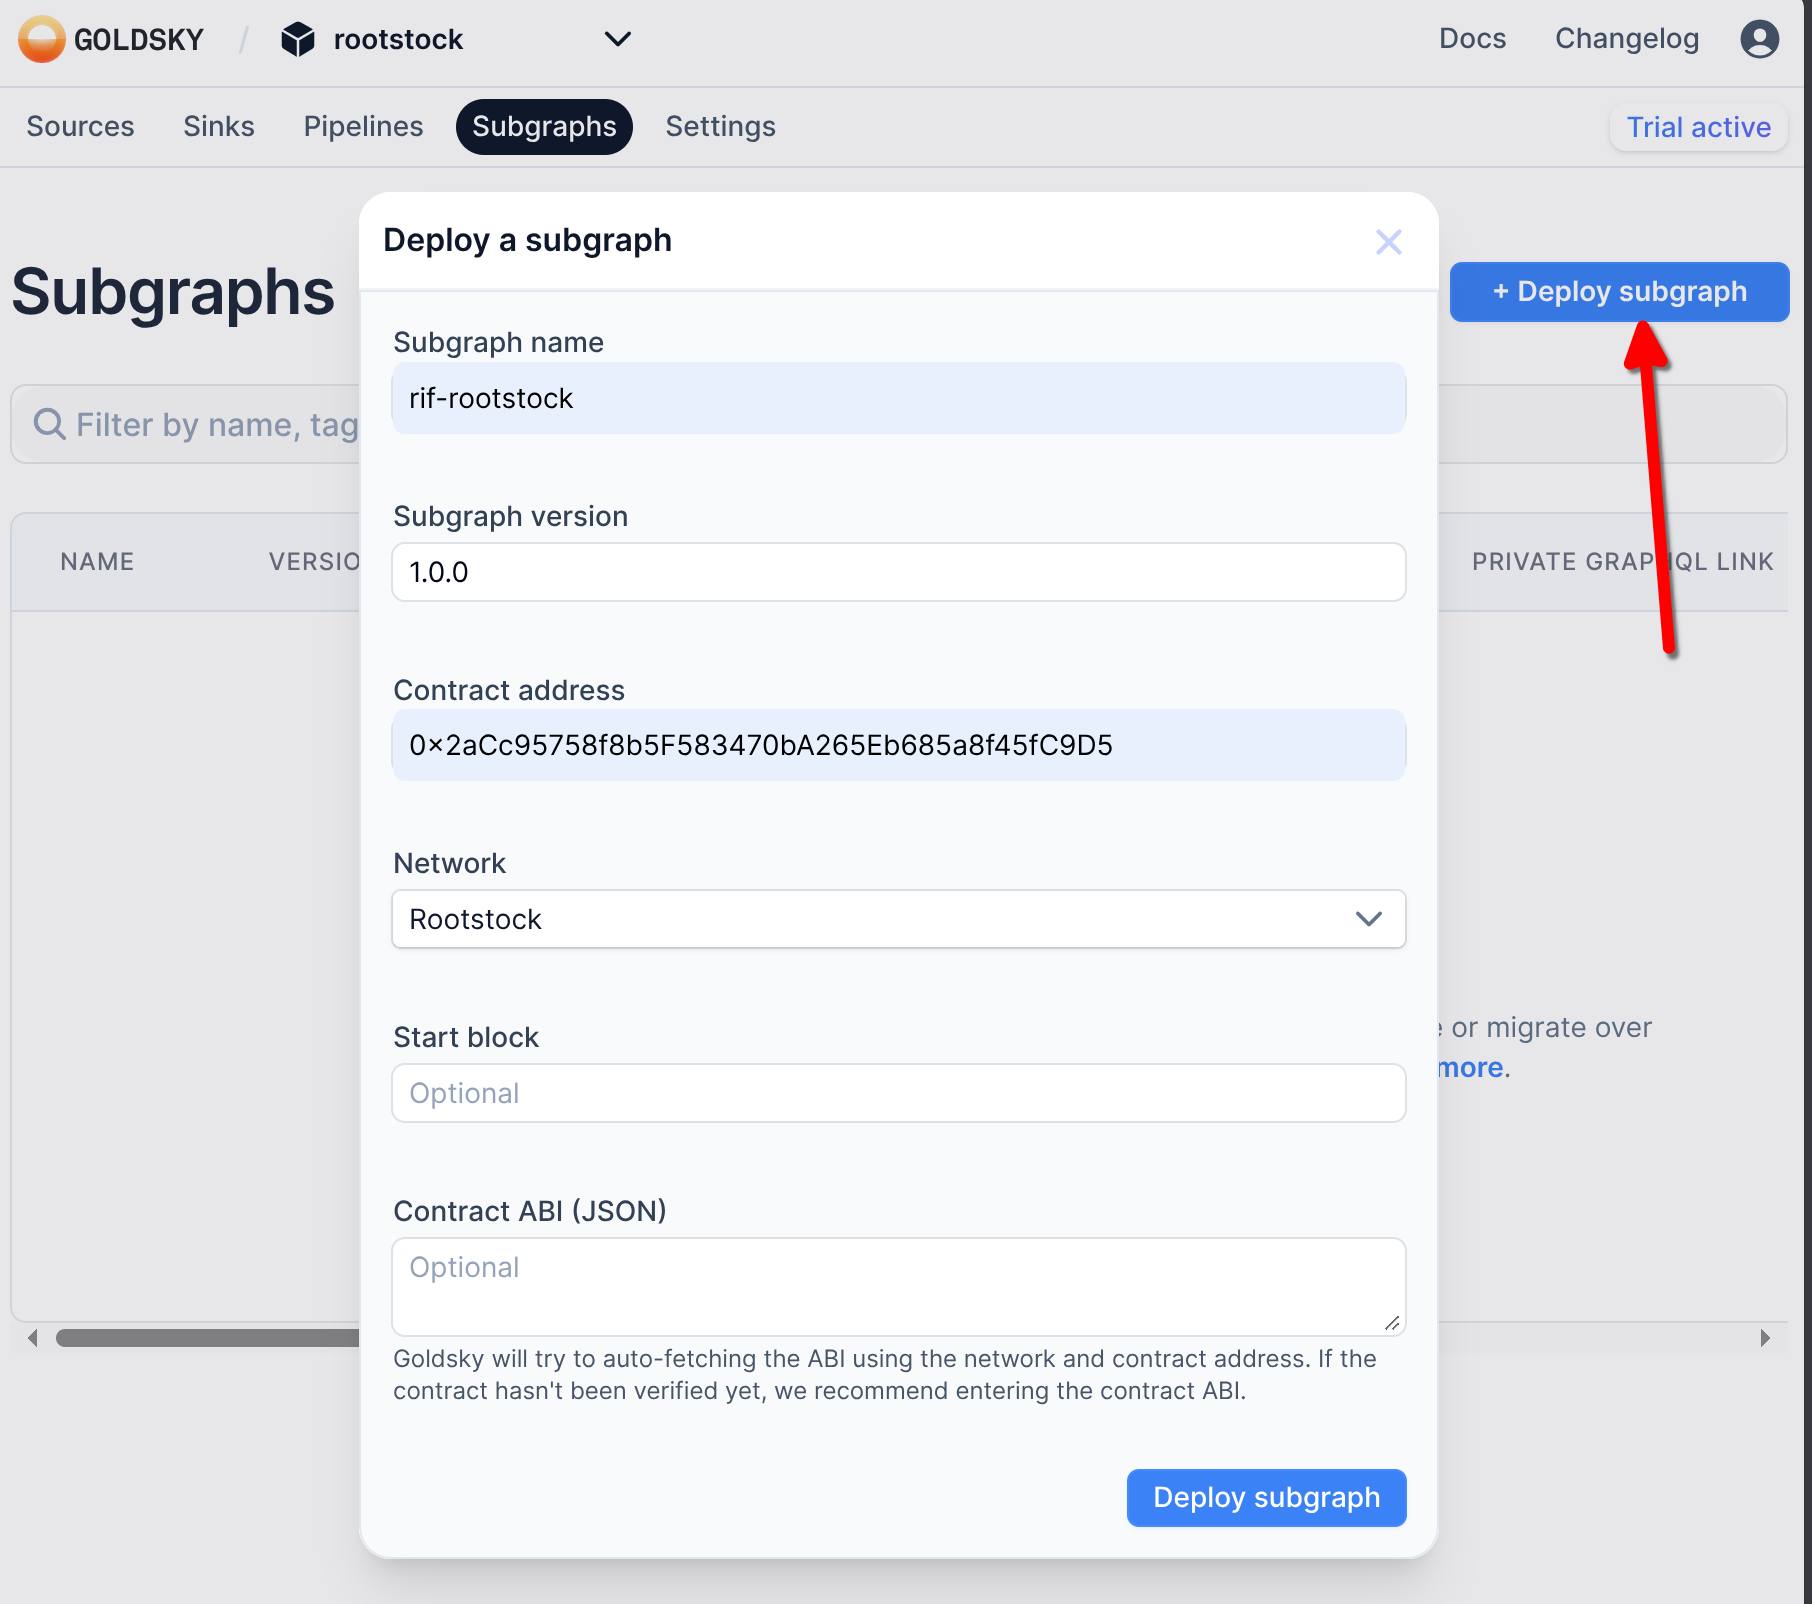Click the + Deploy subgraph button
Image resolution: width=1812 pixels, height=1604 pixels.
pos(1619,291)
